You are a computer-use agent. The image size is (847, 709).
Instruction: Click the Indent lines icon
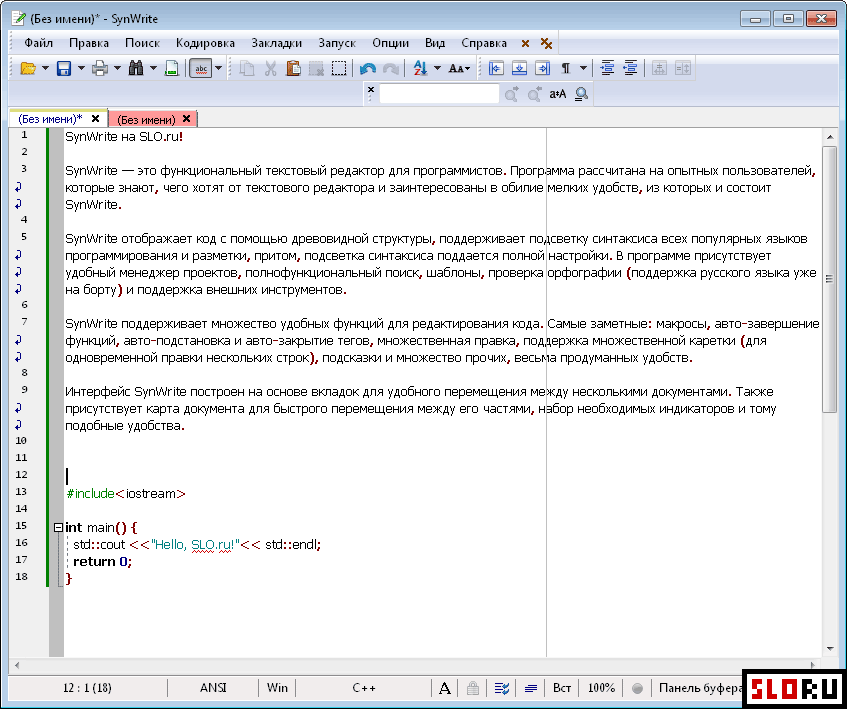[608, 69]
